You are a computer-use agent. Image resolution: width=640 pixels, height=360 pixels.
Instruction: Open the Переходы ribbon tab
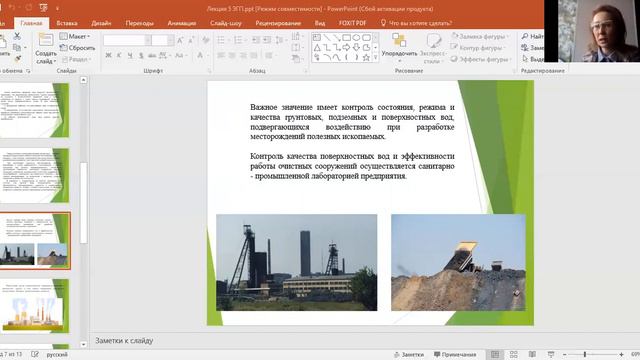point(140,23)
